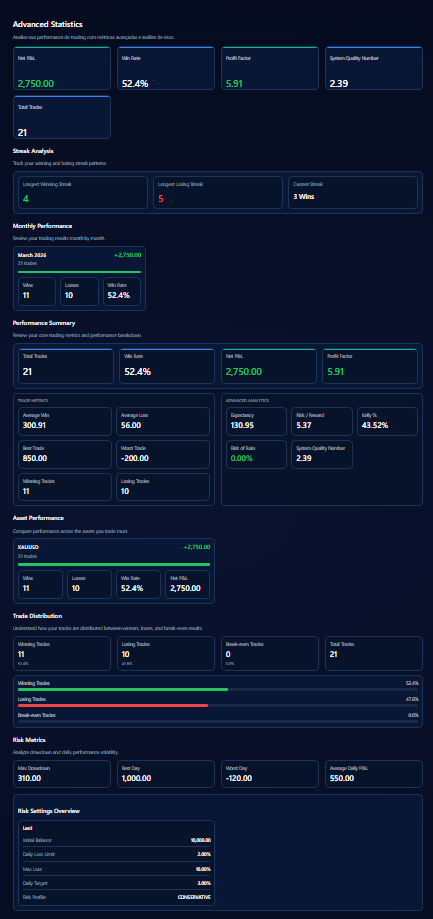
Task: Click the Longest Losing Streak card
Action: (x=218, y=192)
